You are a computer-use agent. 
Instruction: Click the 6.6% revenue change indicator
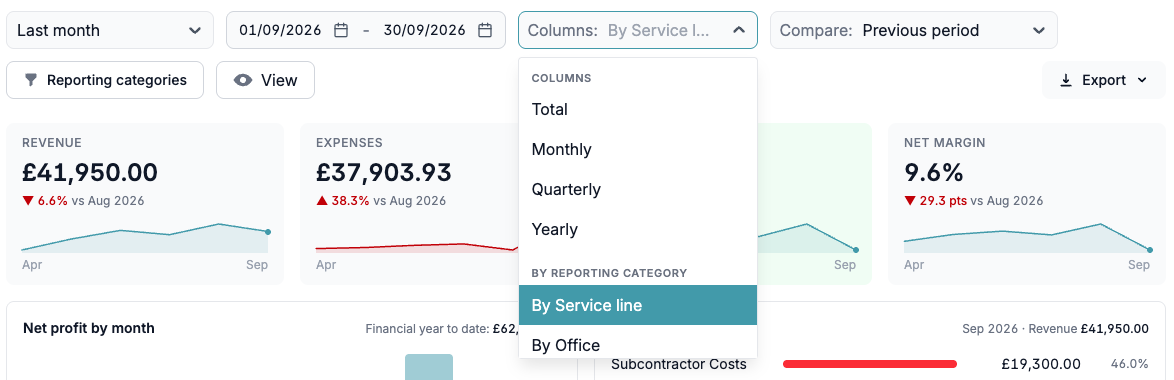coord(46,200)
